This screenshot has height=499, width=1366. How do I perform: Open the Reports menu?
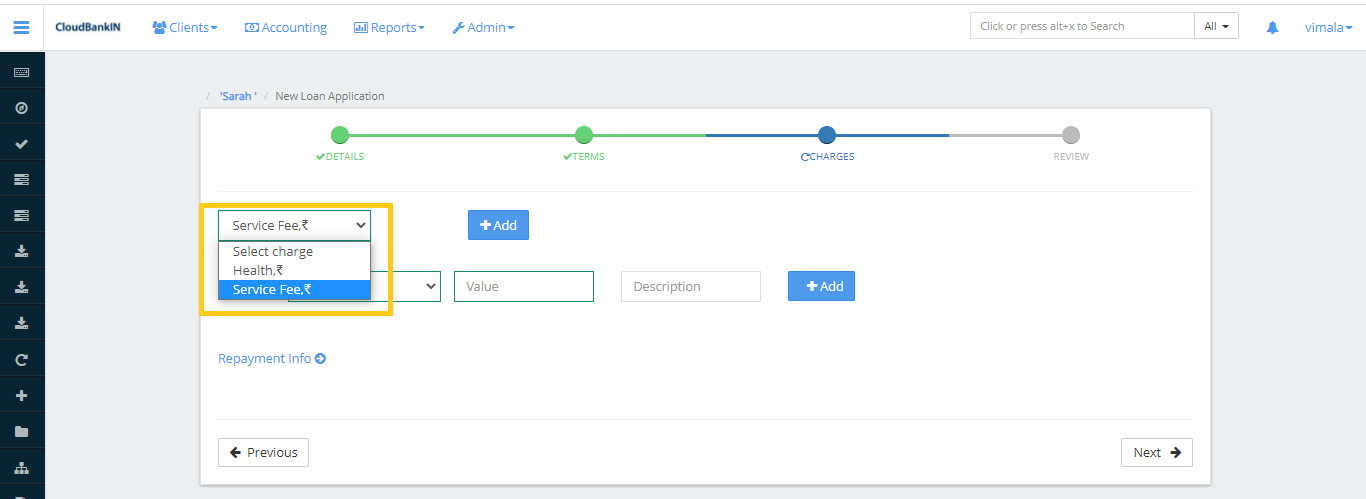pos(389,28)
